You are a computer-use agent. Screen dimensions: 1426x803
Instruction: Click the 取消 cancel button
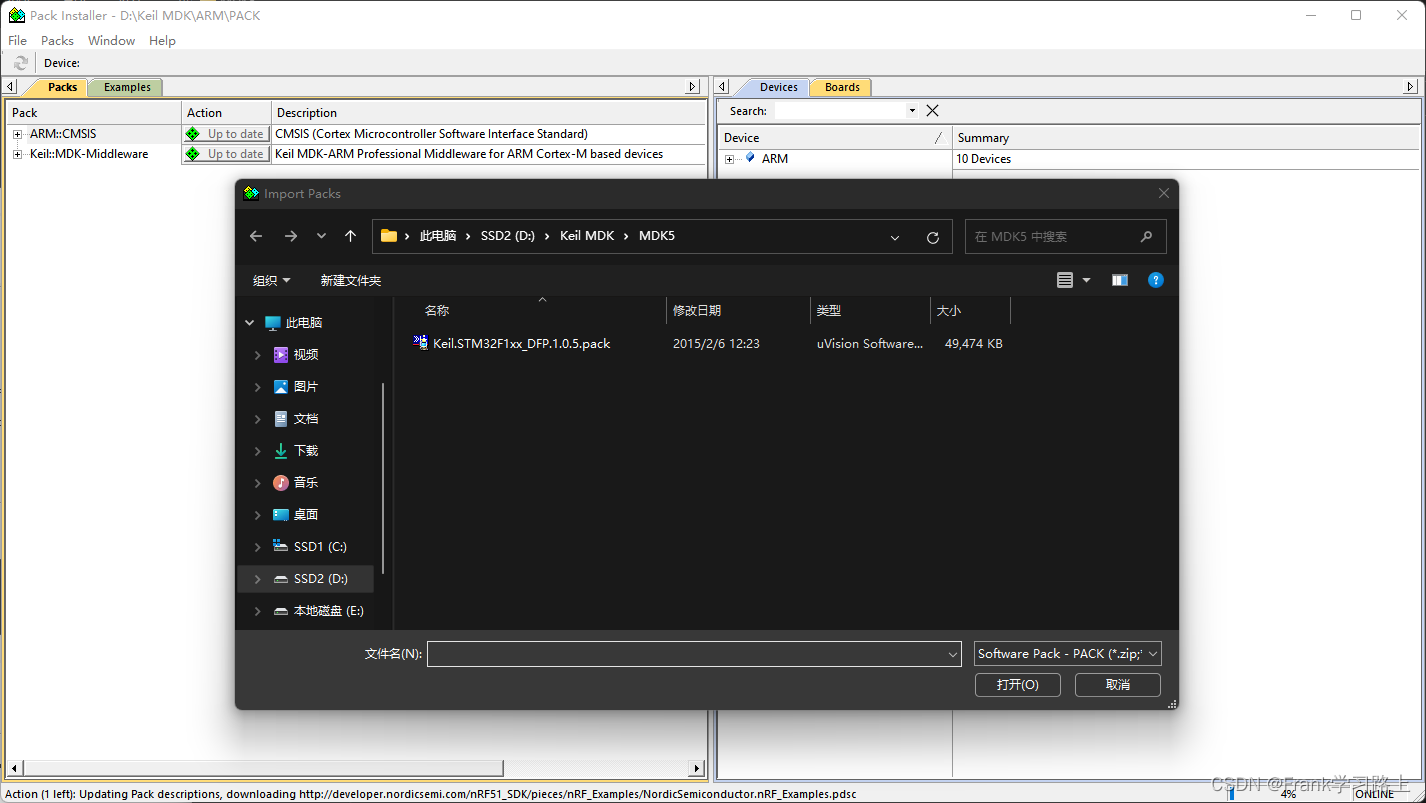(x=1118, y=685)
